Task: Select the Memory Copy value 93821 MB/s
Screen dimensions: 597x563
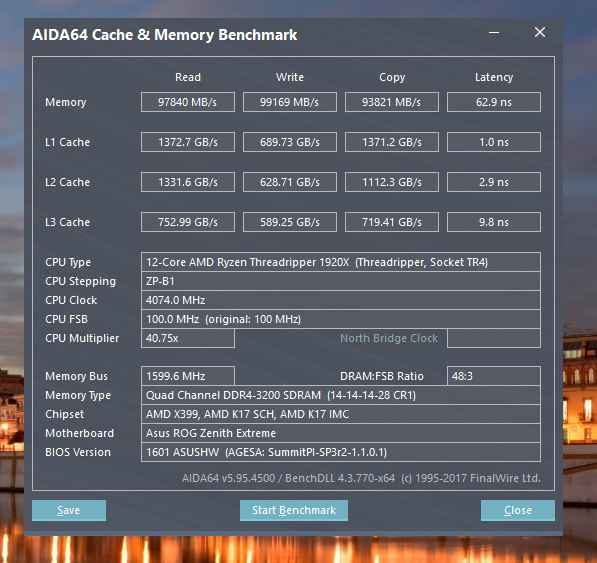Action: point(392,102)
